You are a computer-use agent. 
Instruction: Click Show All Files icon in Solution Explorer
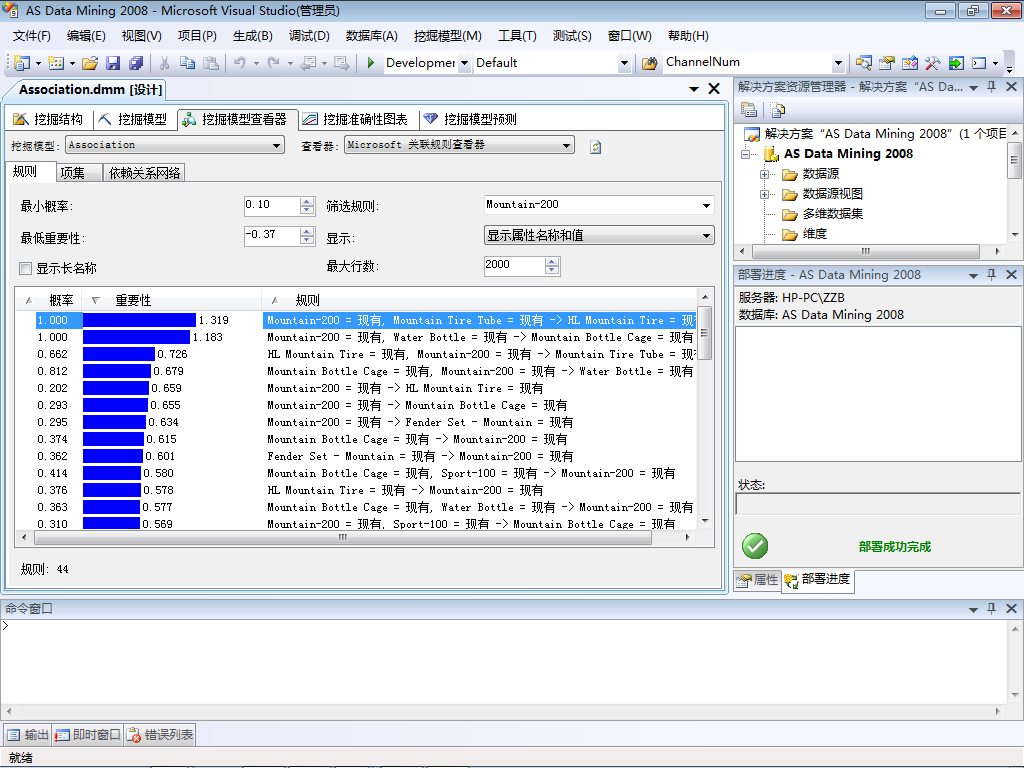(777, 110)
